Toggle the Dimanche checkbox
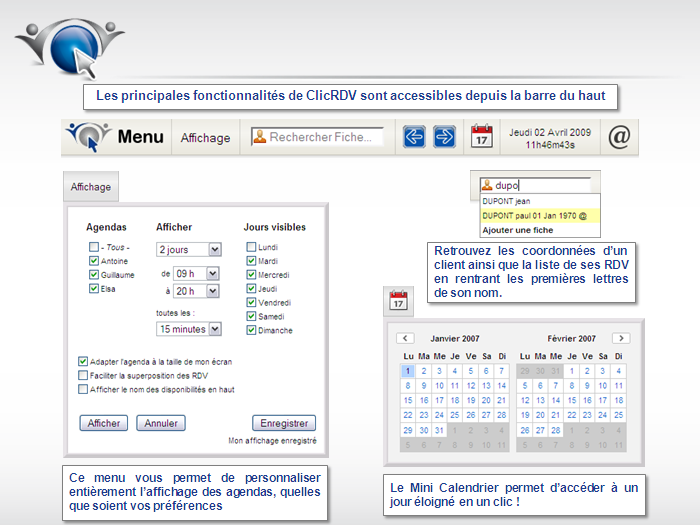Image resolution: width=700 pixels, height=525 pixels. point(251,330)
